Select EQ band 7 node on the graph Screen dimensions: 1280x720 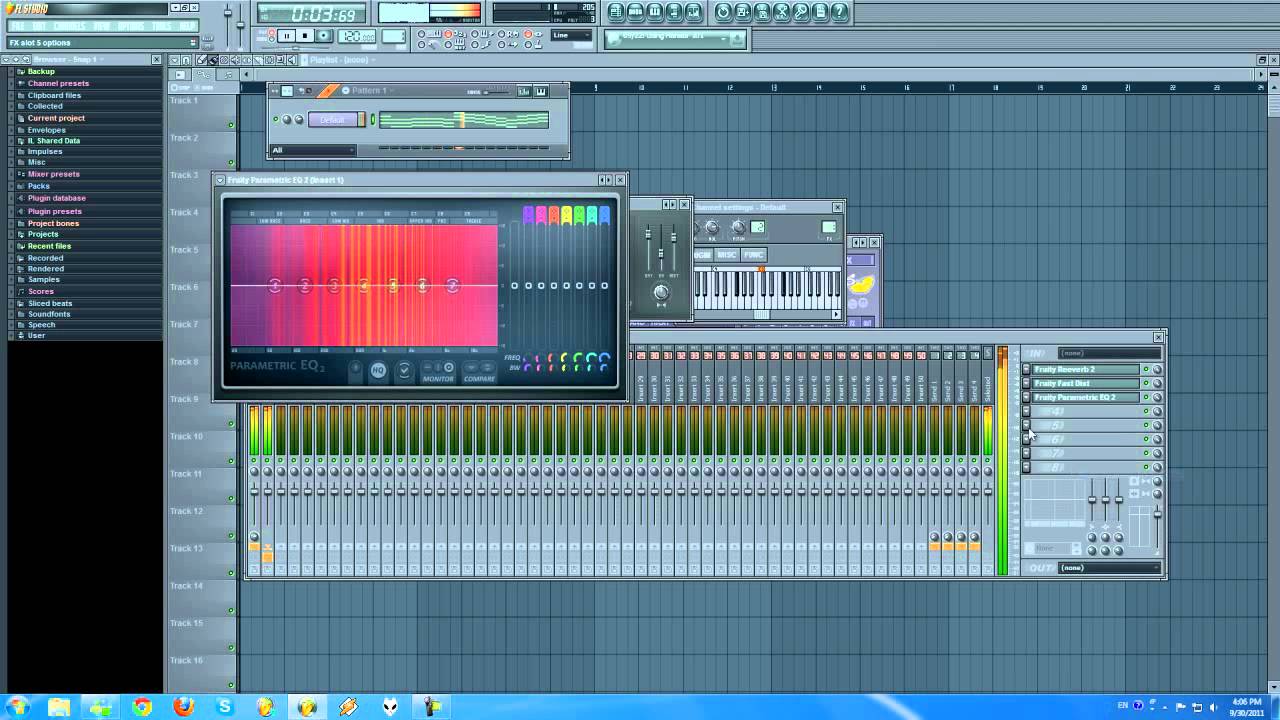pyautogui.click(x=452, y=286)
